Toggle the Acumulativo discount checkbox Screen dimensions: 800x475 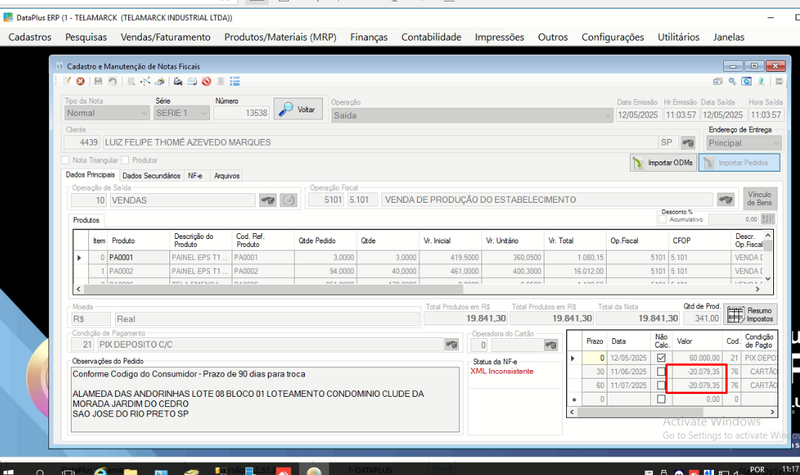point(663,219)
